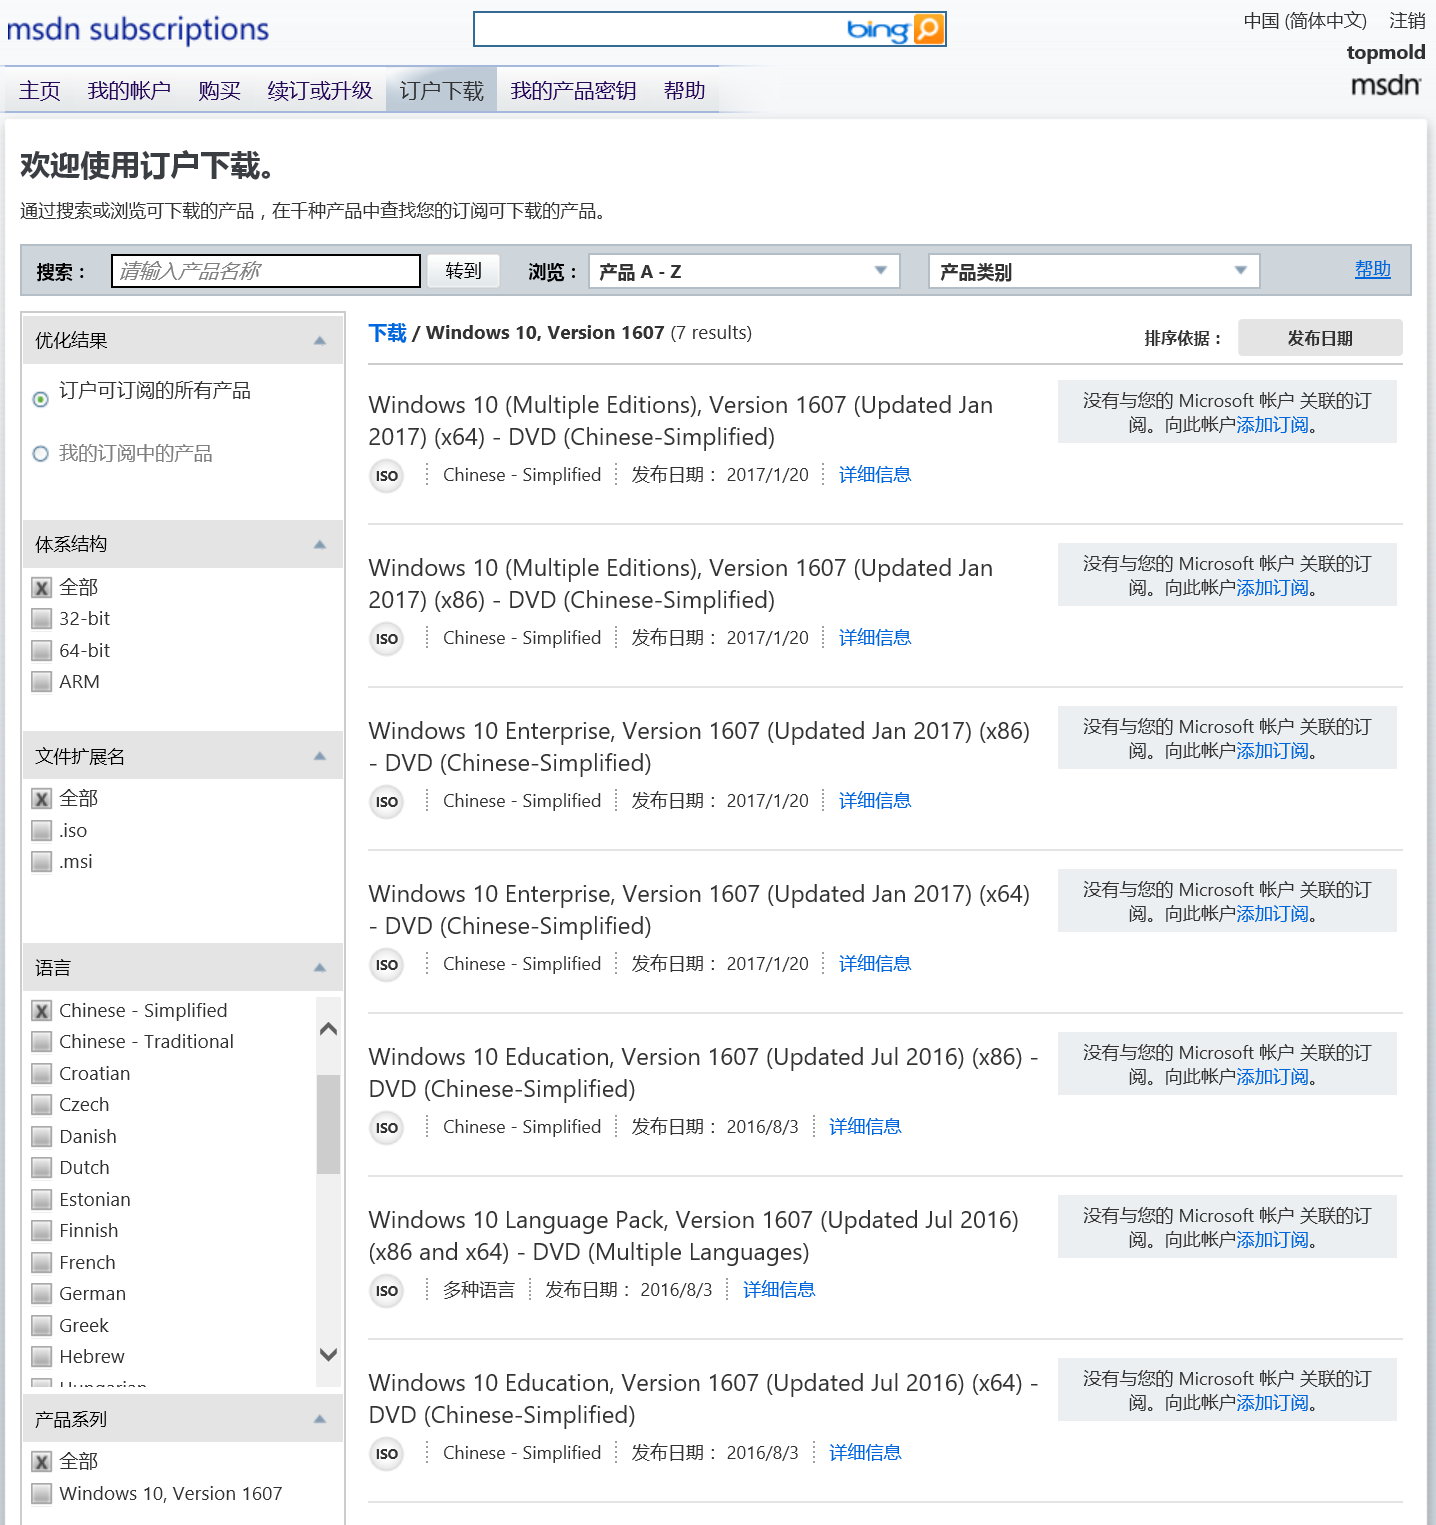Viewport: 1436px width, 1525px height.
Task: Click the Bing search magnifier icon
Action: click(x=929, y=29)
